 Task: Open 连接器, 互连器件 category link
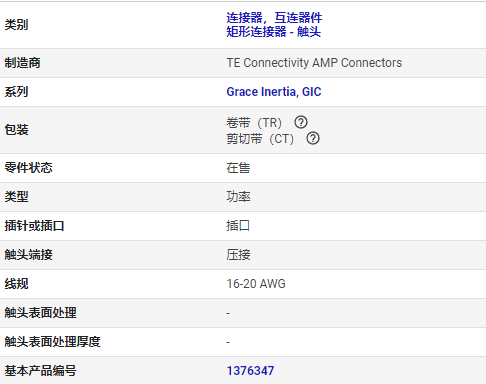tap(274, 18)
